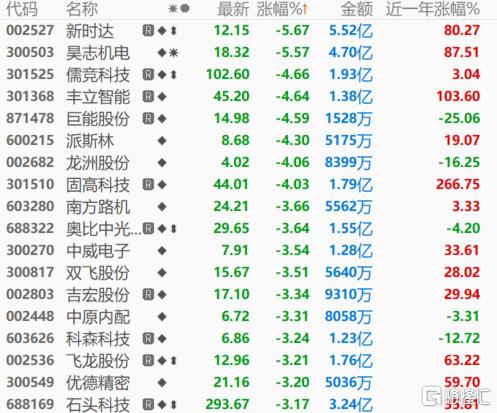Sort by the 近一年涨幅% column header
The height and width of the screenshot is (413, 497).
[x=433, y=9]
